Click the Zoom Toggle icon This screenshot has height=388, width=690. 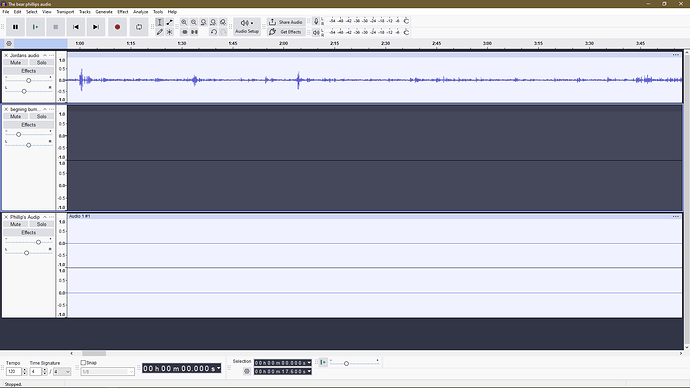pyautogui.click(x=223, y=22)
